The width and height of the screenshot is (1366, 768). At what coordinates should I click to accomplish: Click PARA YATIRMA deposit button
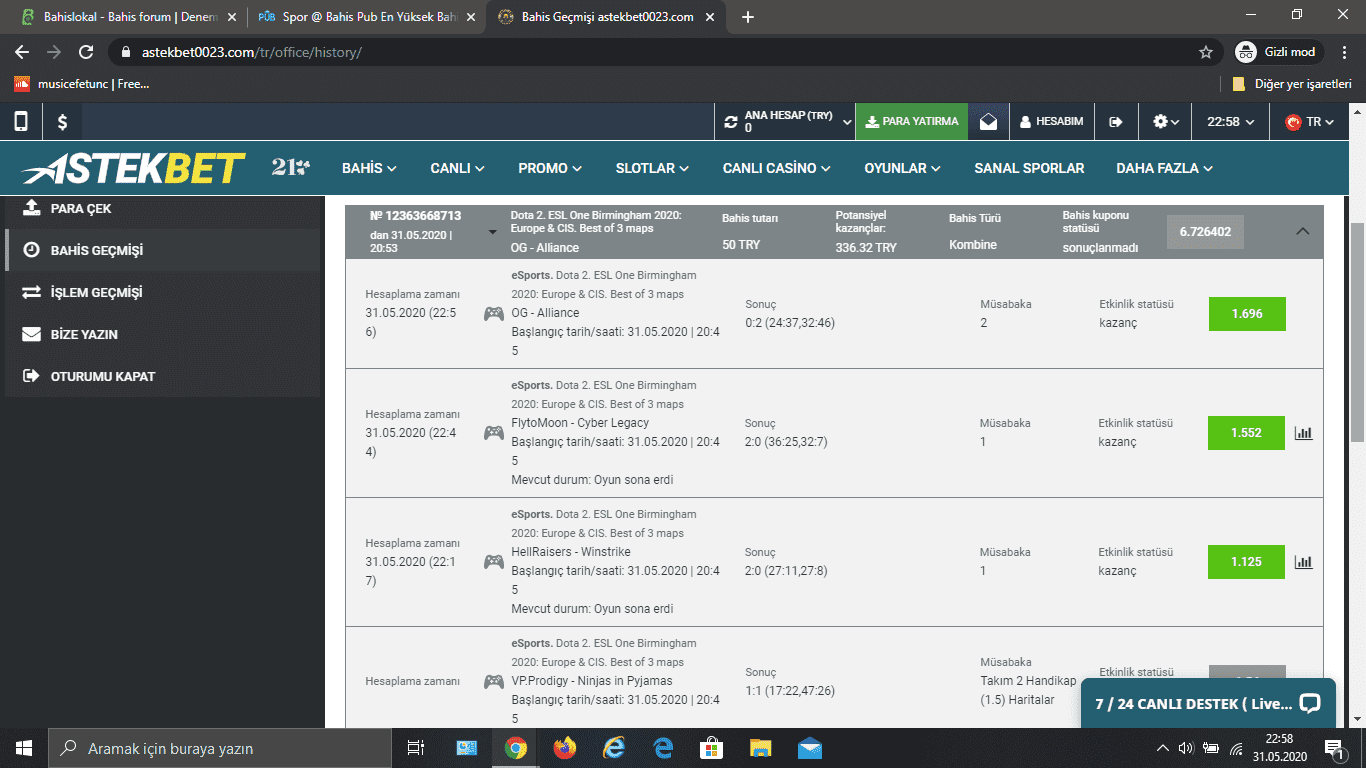[912, 121]
